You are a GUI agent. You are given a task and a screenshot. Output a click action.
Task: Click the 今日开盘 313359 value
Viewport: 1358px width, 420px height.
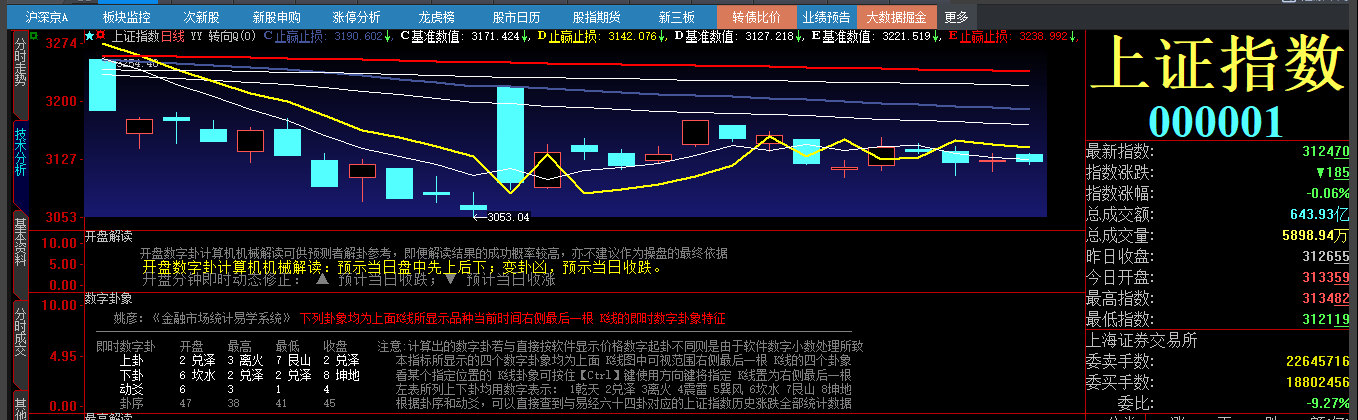click(x=1326, y=277)
